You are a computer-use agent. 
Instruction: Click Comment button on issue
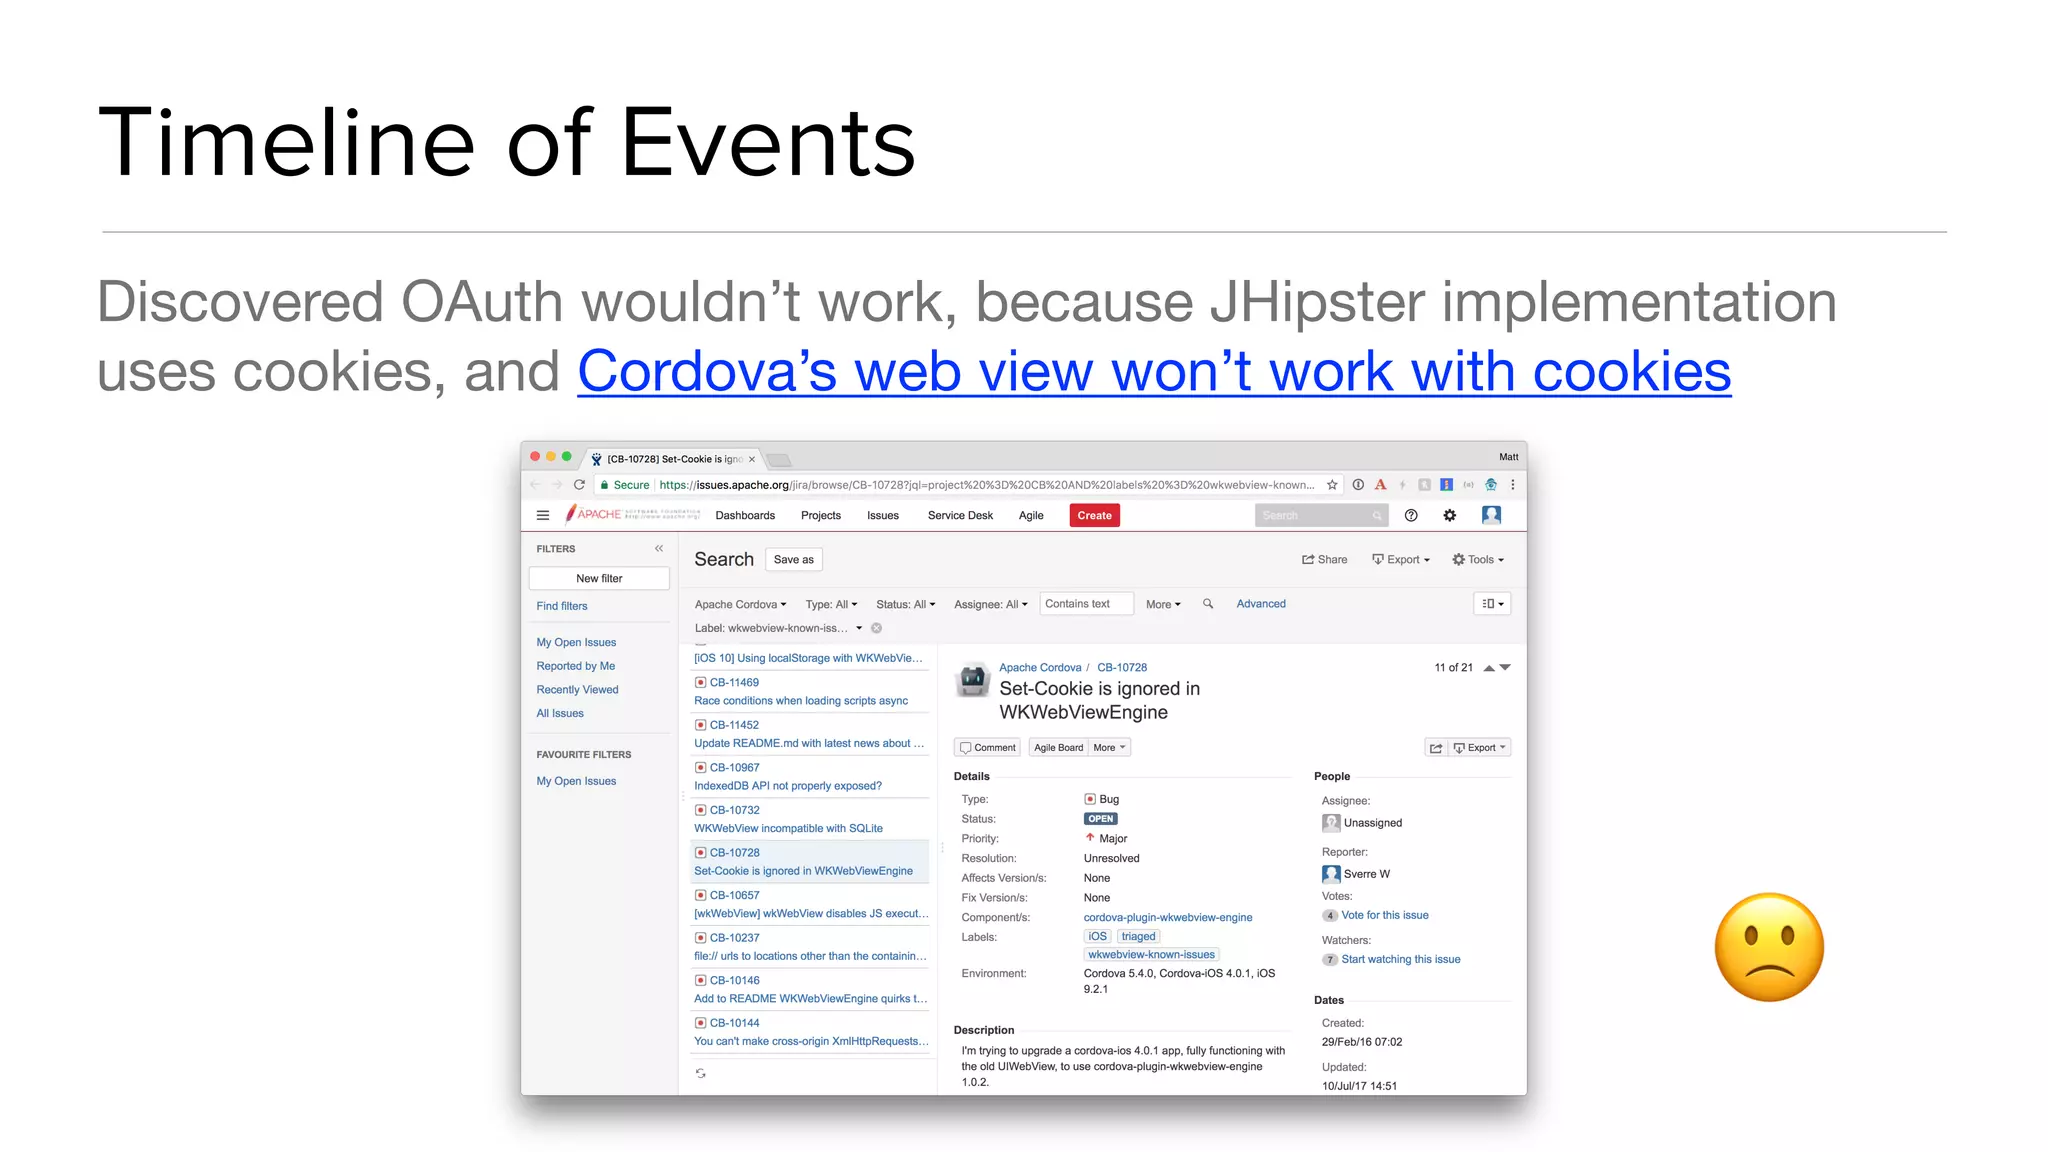tap(988, 748)
